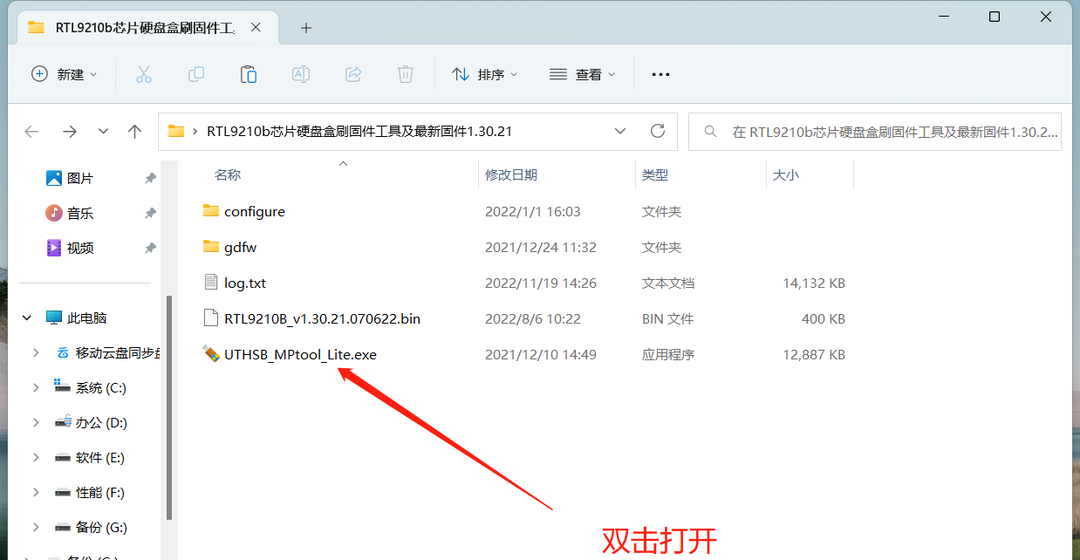Screen dimensions: 1080x560
Task: Go back with the left arrow
Action: [x=32, y=131]
